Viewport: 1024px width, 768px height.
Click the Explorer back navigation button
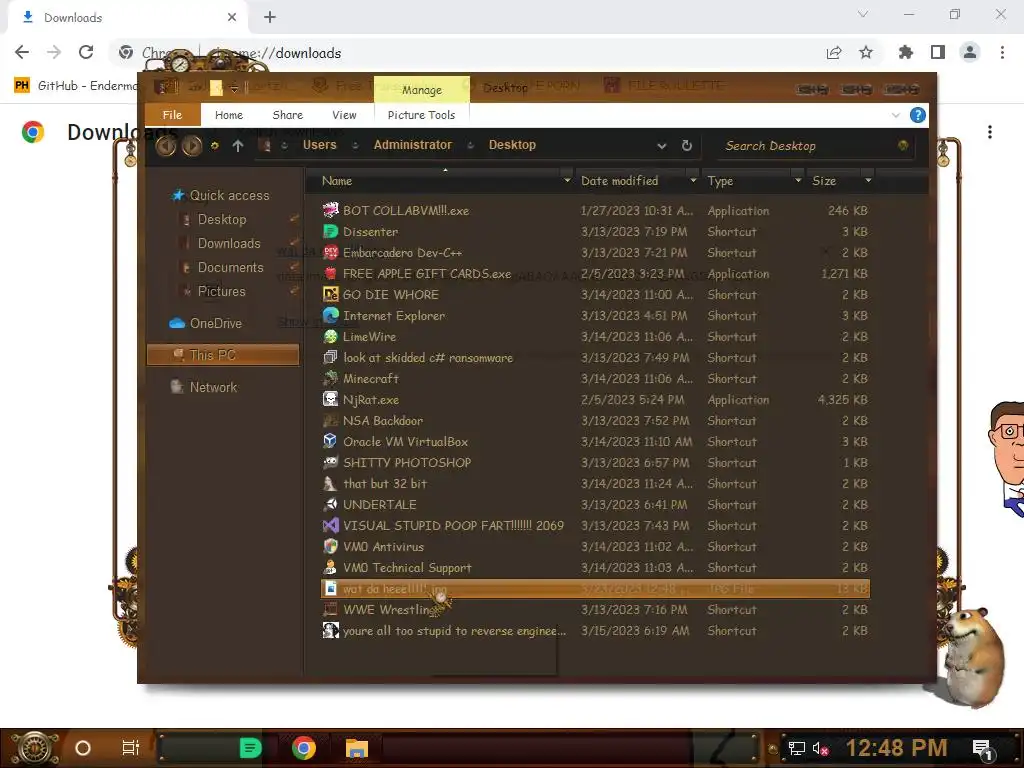166,146
